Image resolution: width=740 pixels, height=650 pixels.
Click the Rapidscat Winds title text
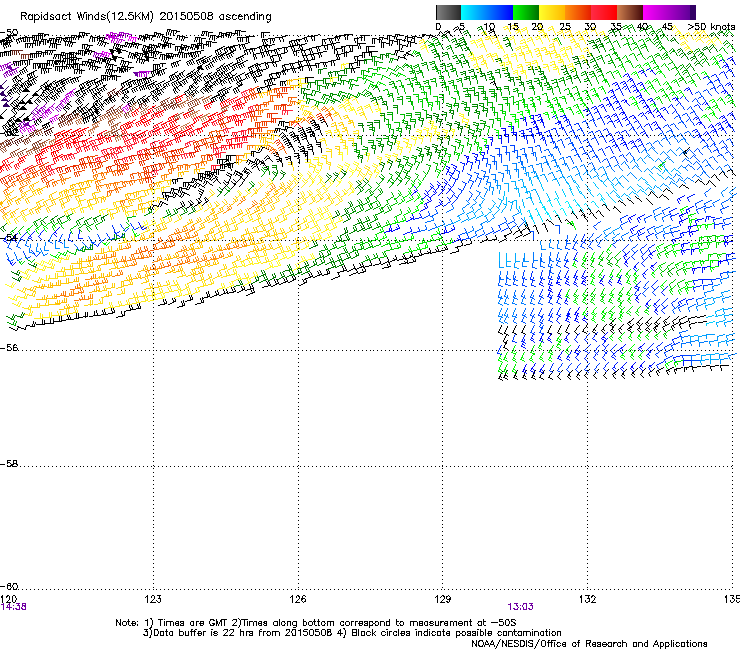pos(146,17)
